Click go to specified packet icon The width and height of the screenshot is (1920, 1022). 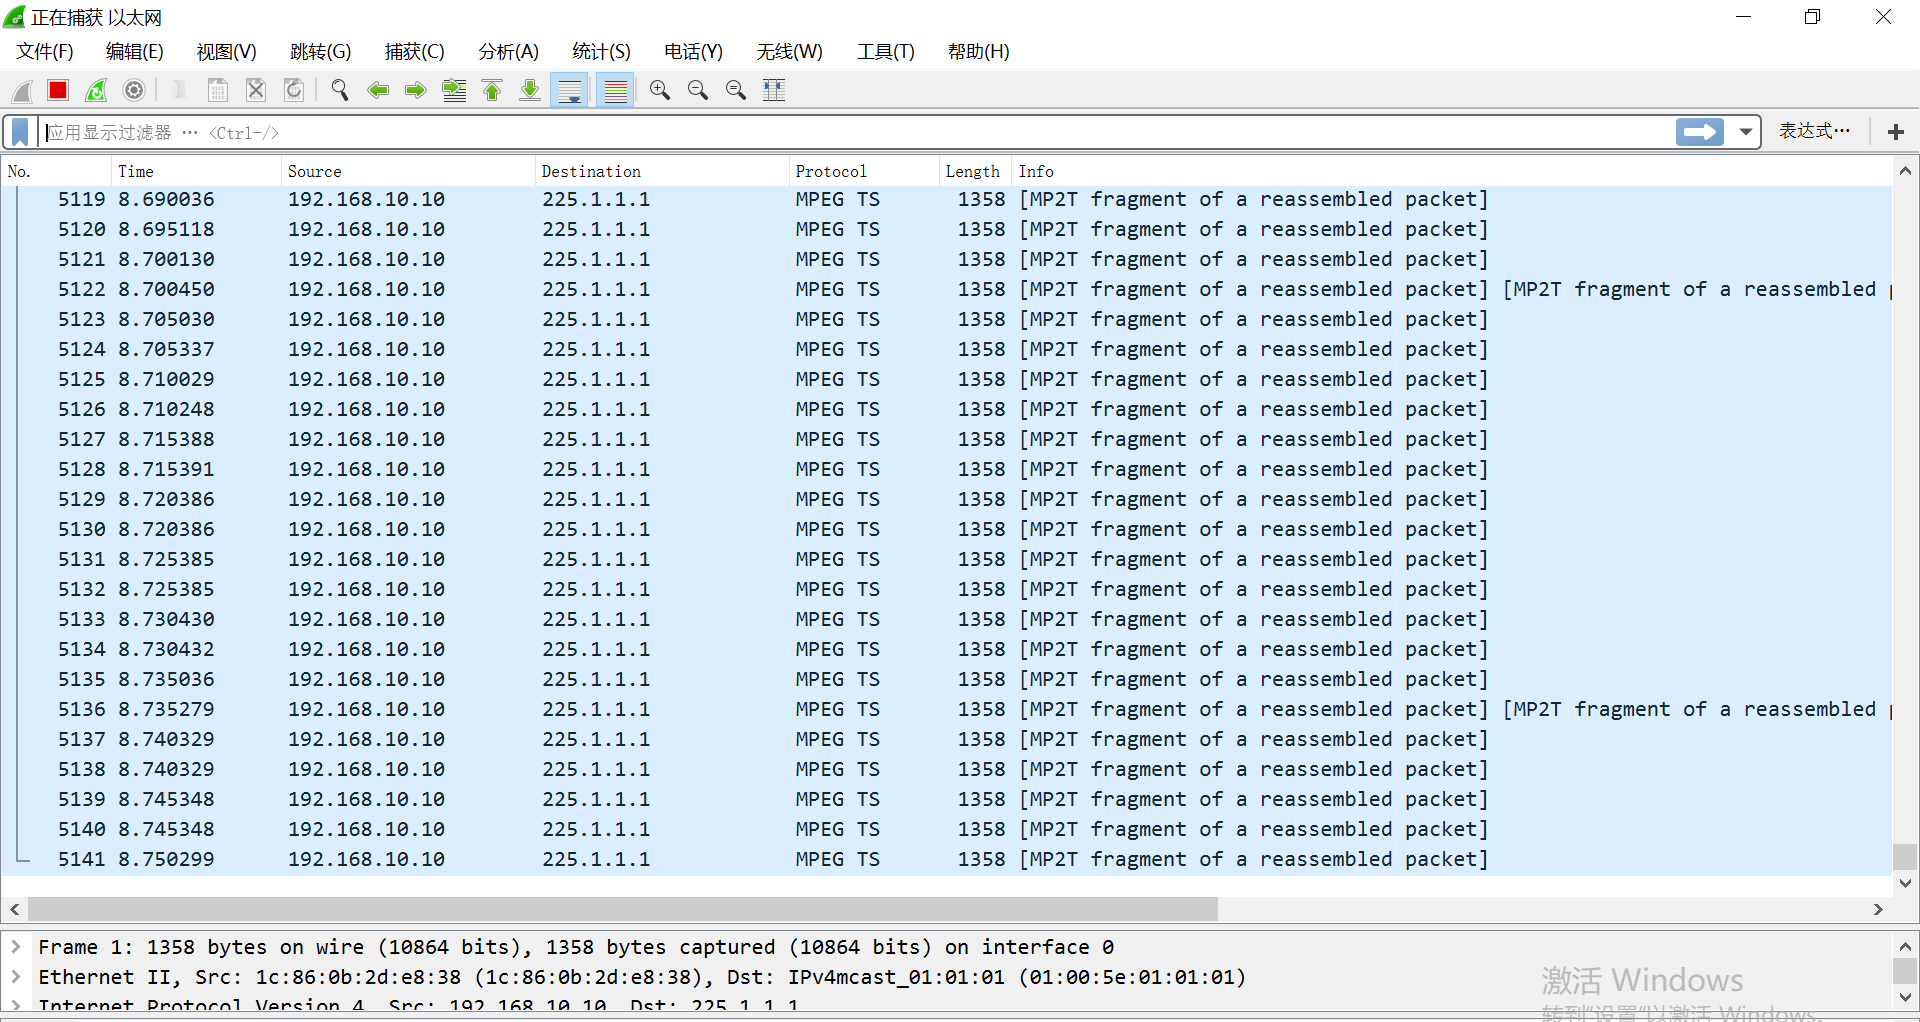pyautogui.click(x=454, y=91)
